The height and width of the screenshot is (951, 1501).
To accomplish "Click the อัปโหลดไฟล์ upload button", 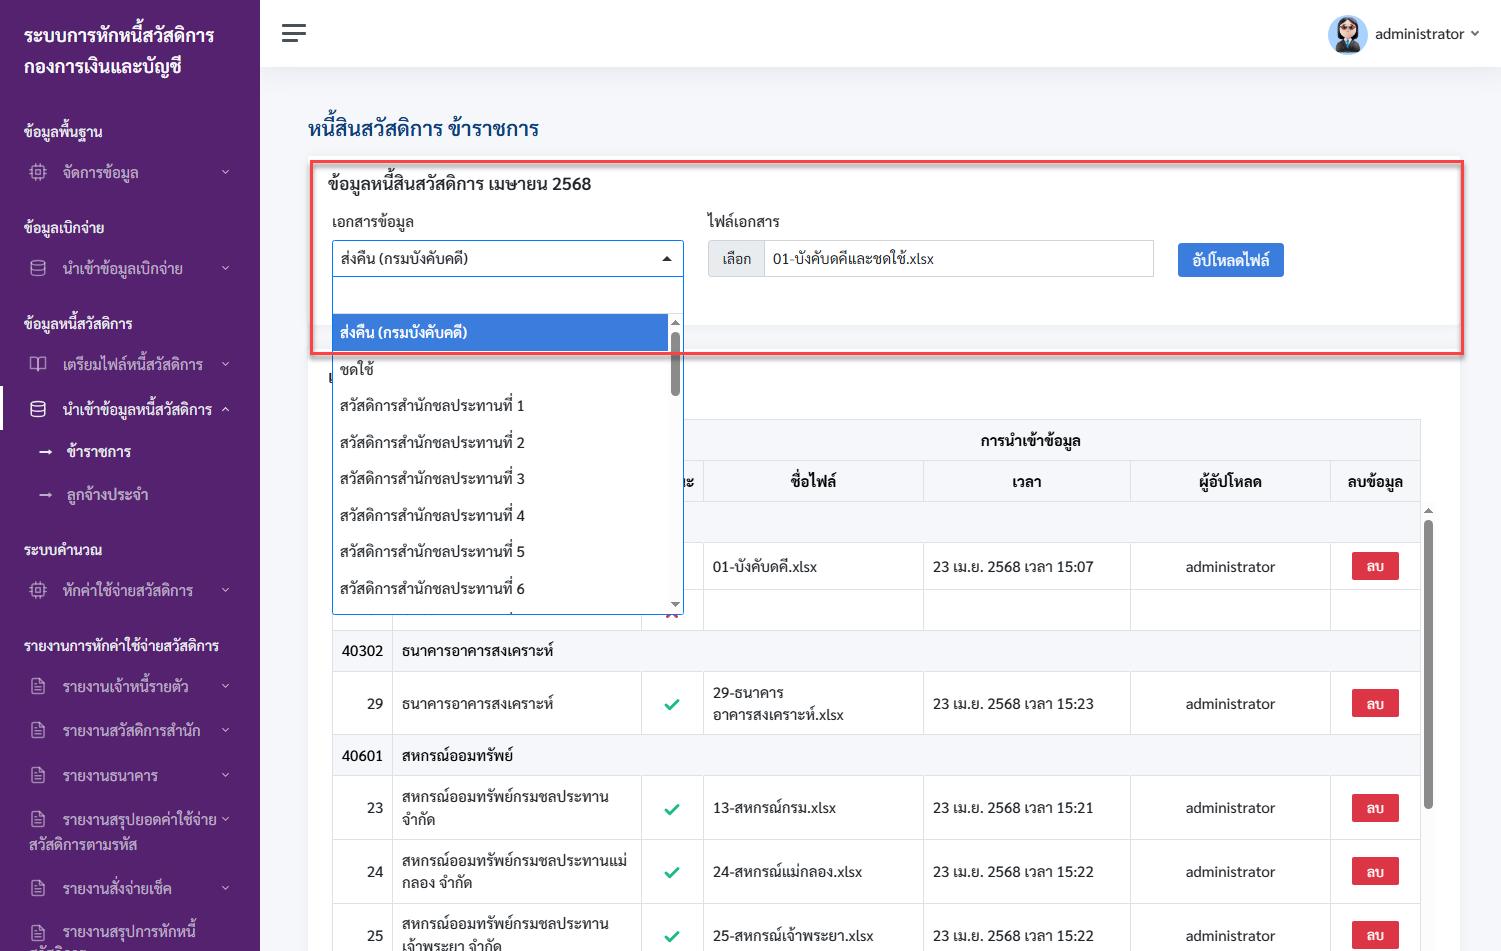I will (1230, 260).
